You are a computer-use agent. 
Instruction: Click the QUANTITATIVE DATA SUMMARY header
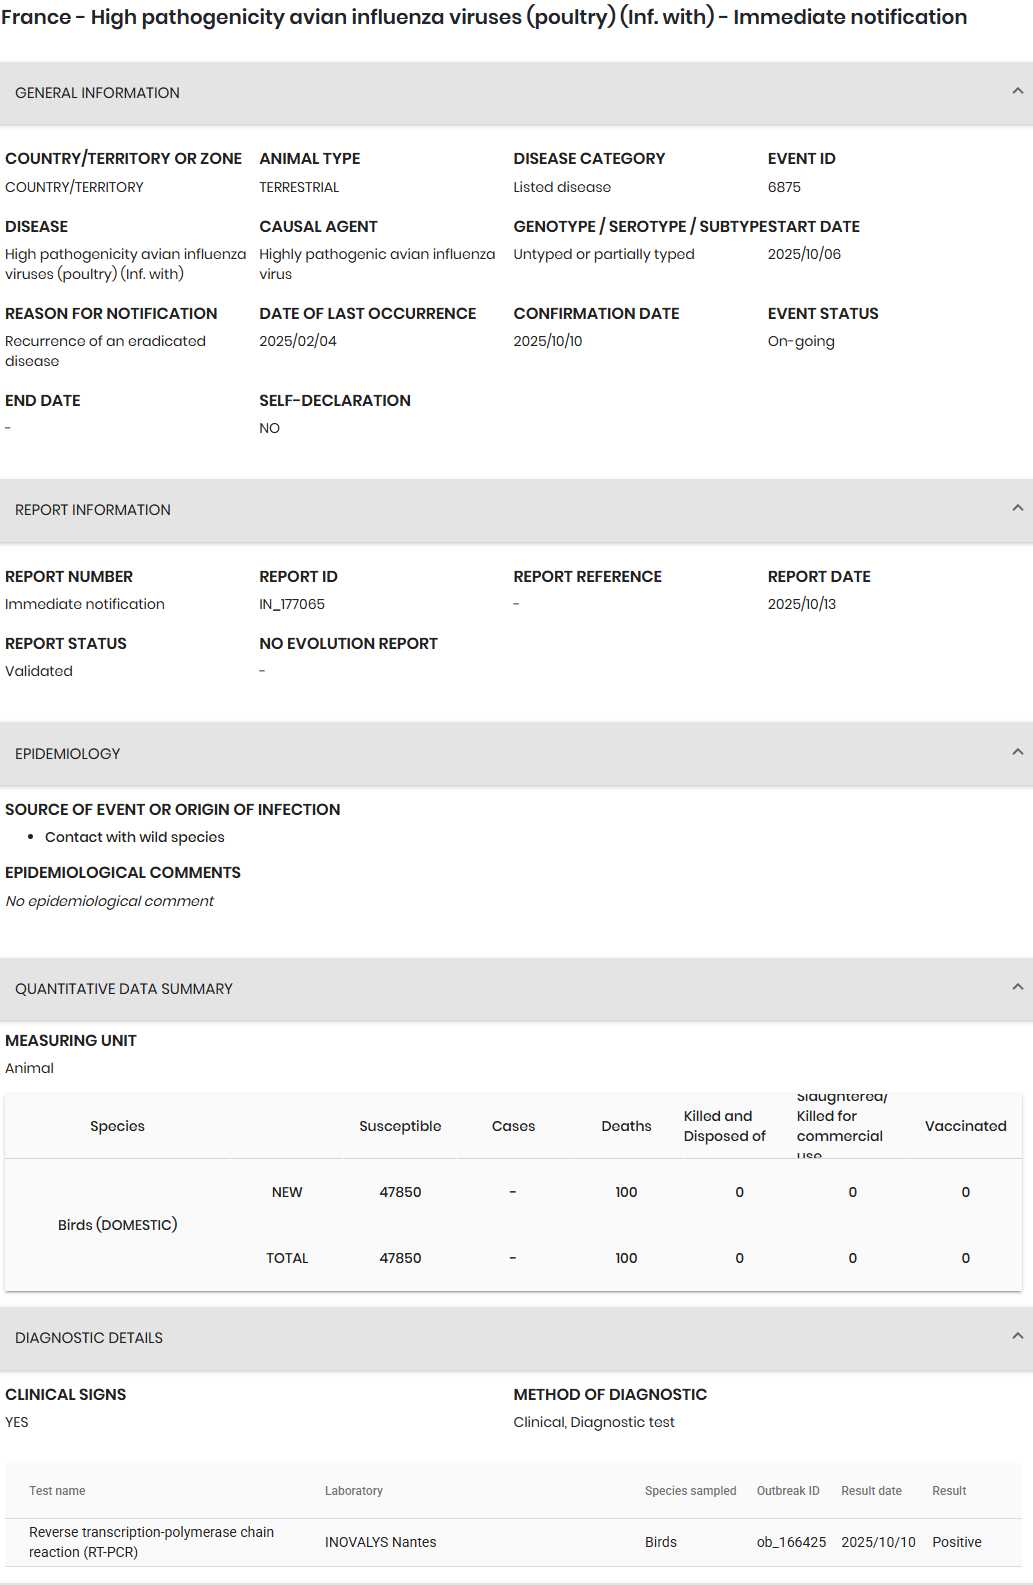click(x=516, y=989)
